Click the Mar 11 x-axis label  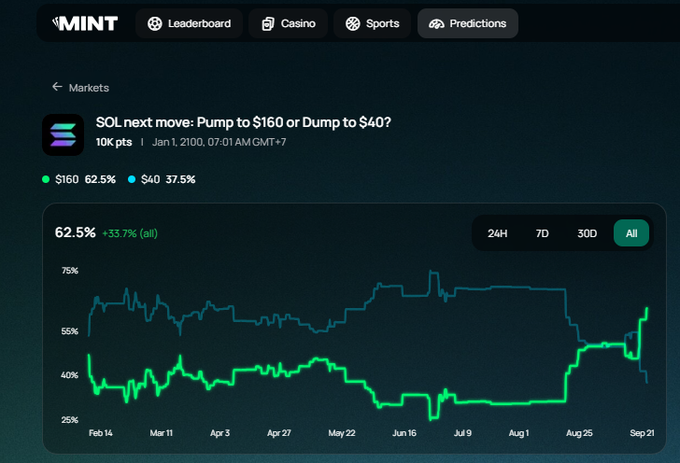point(161,433)
